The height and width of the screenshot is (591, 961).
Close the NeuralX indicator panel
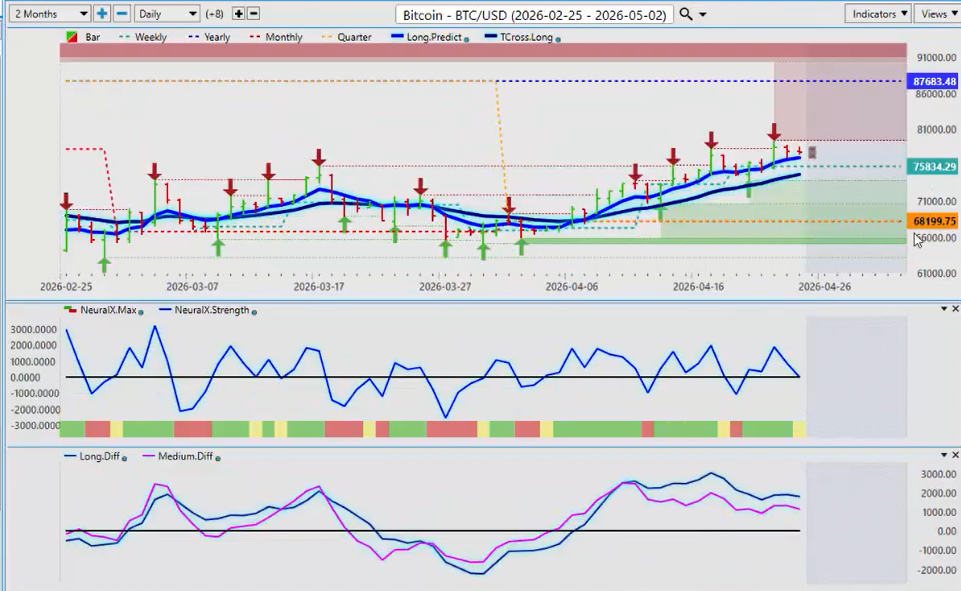(x=955, y=309)
